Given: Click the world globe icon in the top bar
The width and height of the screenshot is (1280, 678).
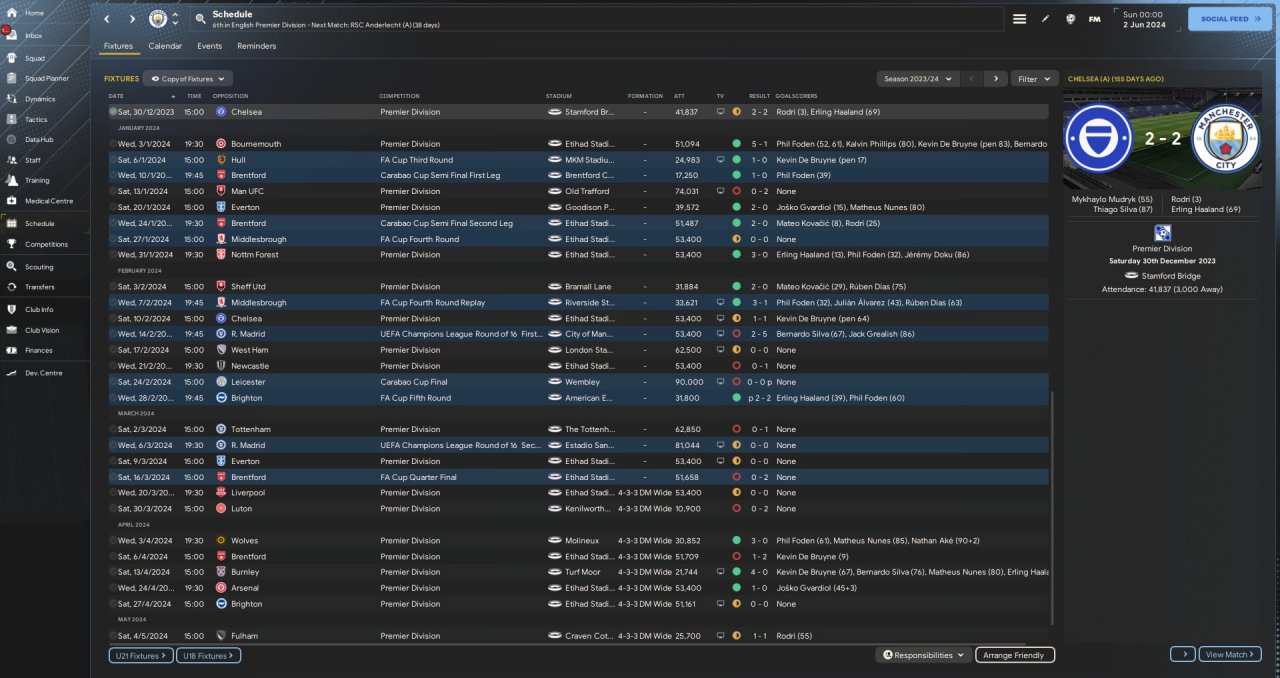Looking at the screenshot, I should (x=1070, y=19).
